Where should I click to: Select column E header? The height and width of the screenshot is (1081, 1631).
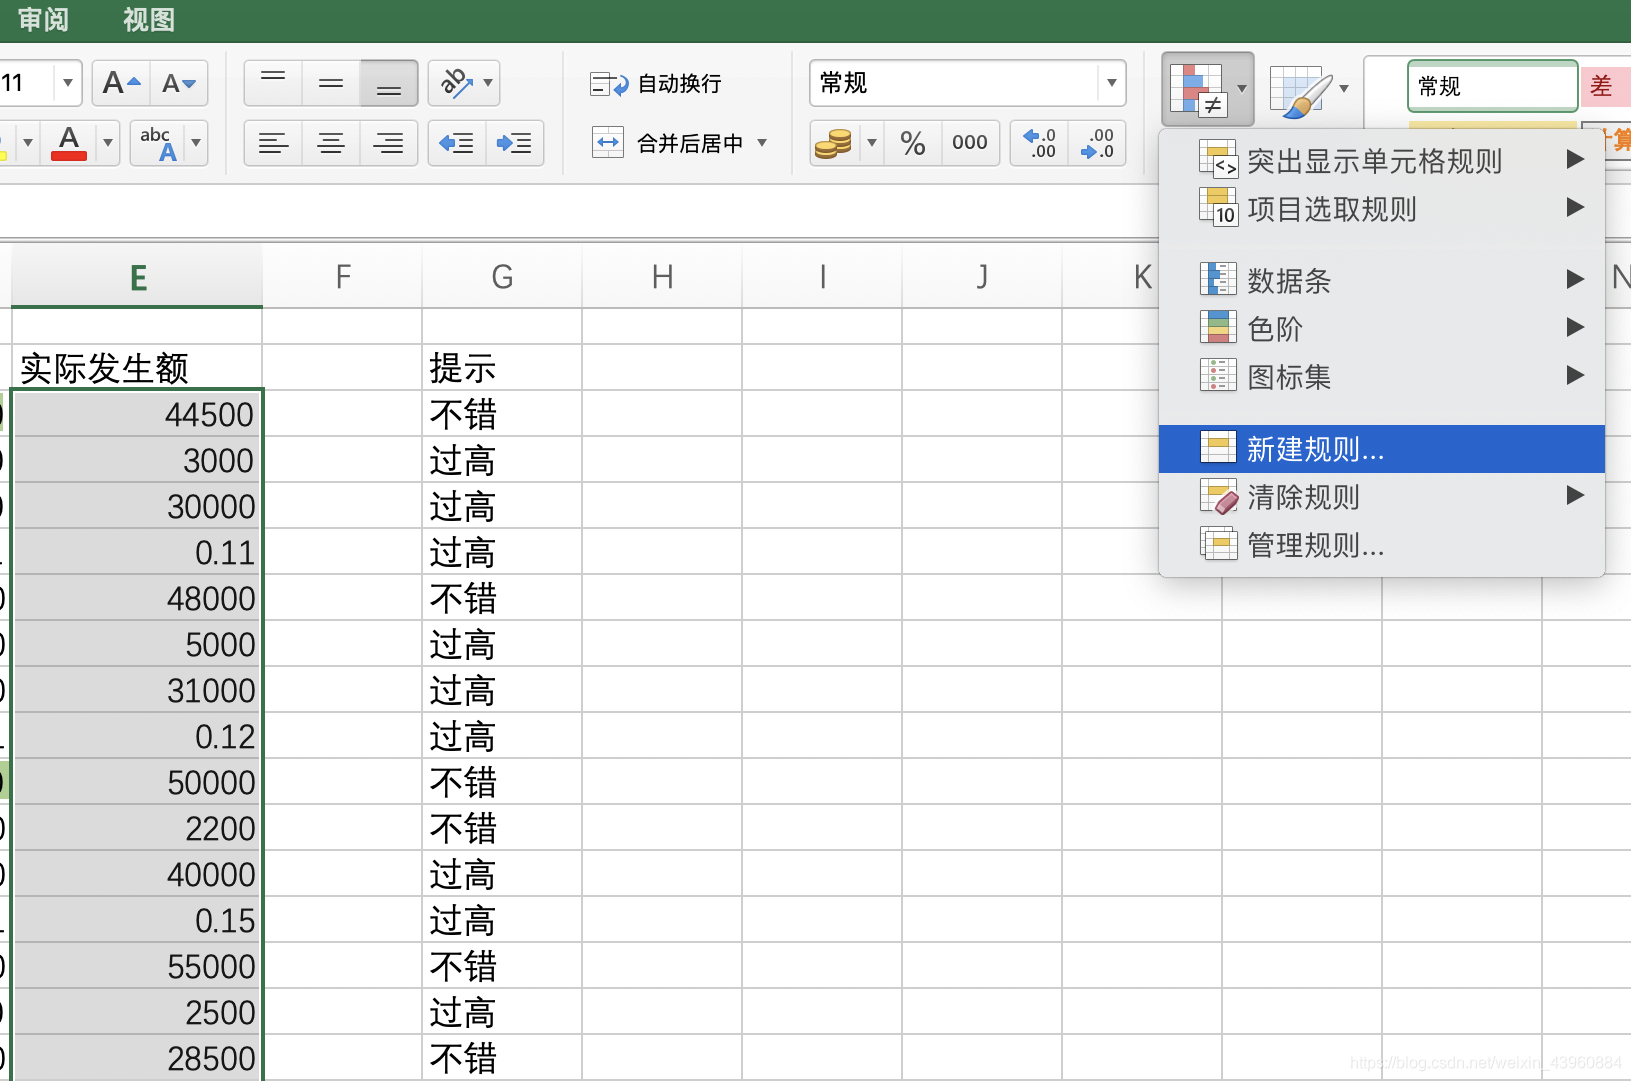(137, 277)
